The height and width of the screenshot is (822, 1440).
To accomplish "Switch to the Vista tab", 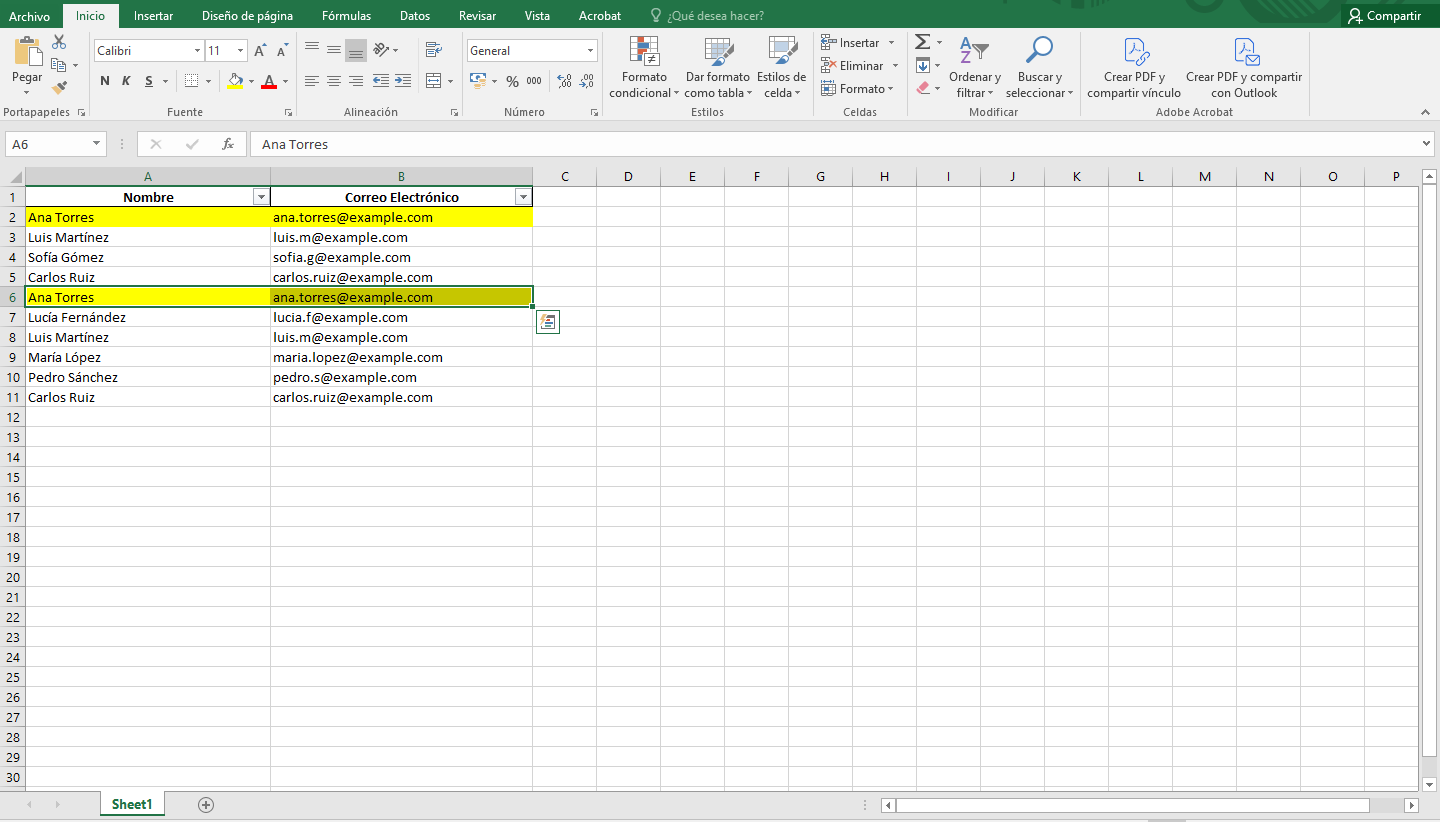I will click(x=537, y=16).
